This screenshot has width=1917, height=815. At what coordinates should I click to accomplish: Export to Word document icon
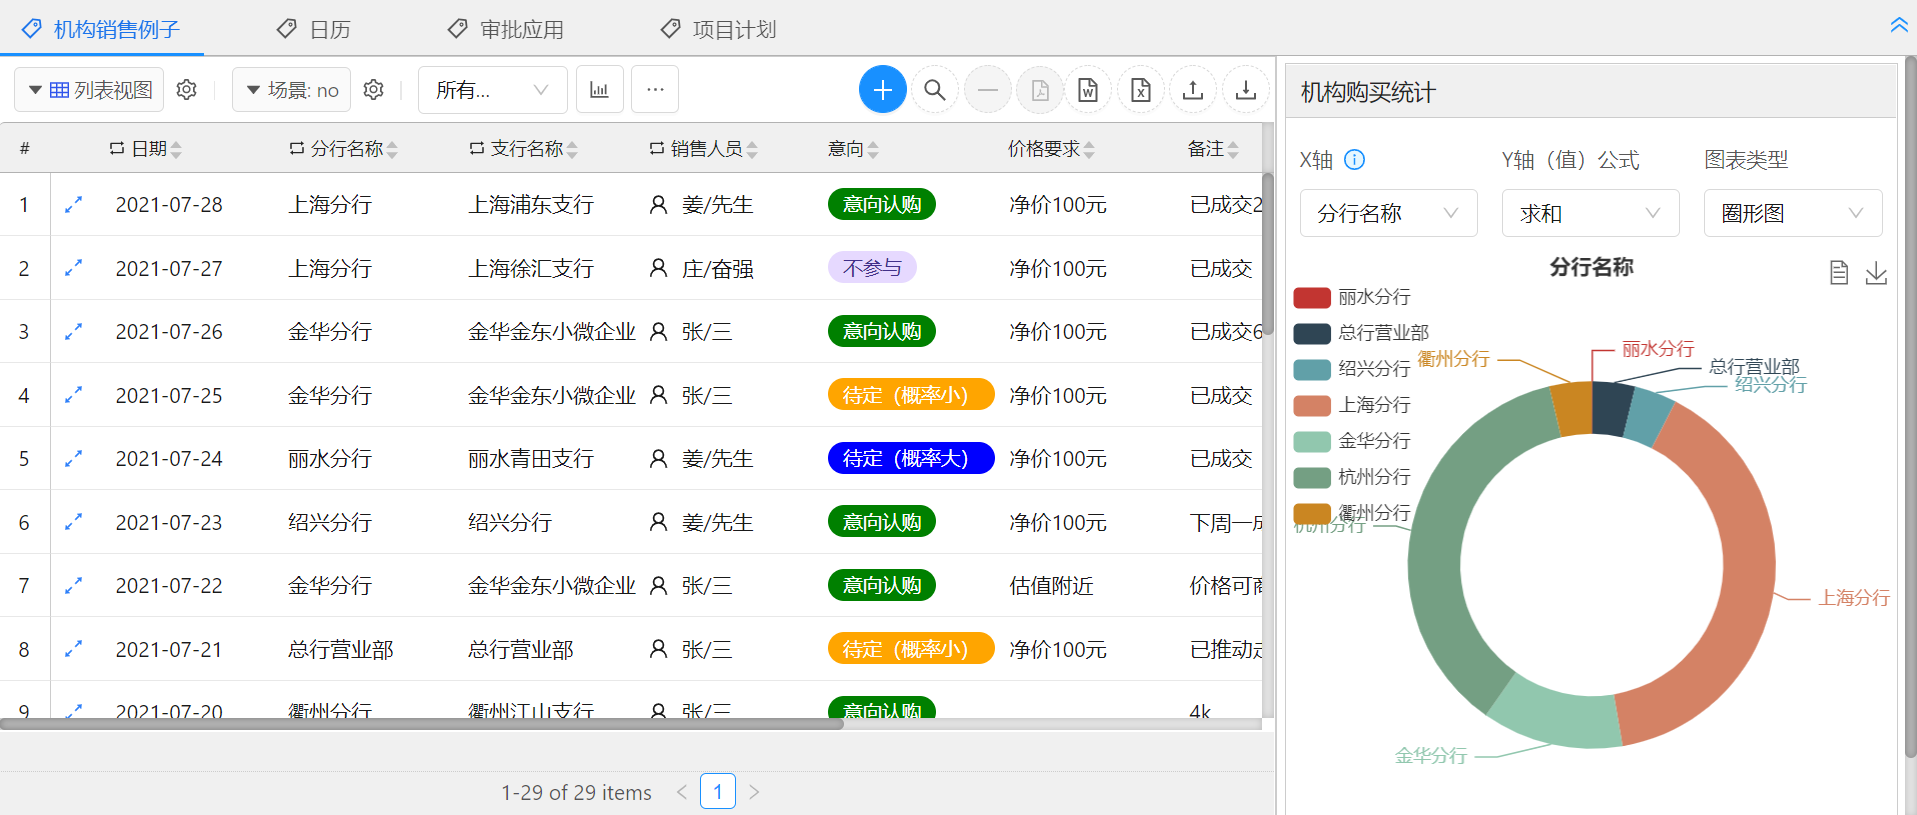1088,90
